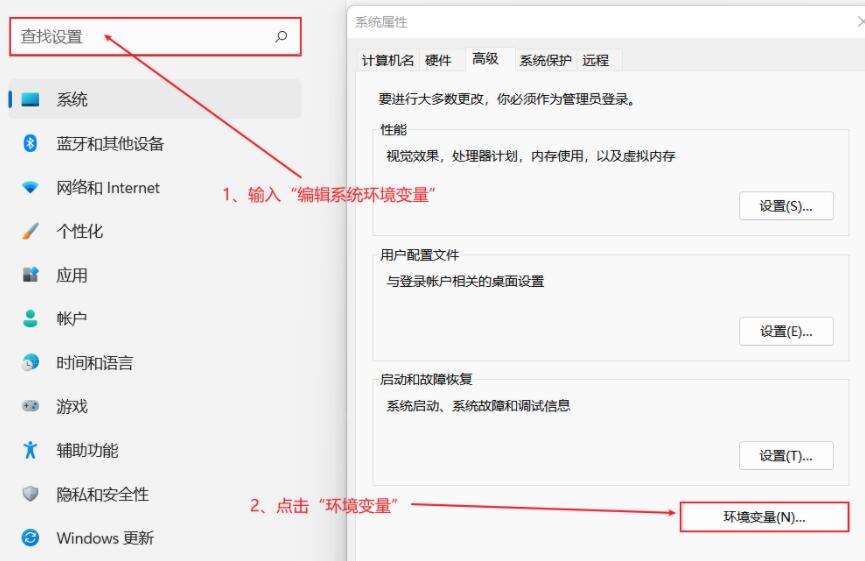Click the privacy shield icon
Viewport: 865px width, 561px height.
30,494
